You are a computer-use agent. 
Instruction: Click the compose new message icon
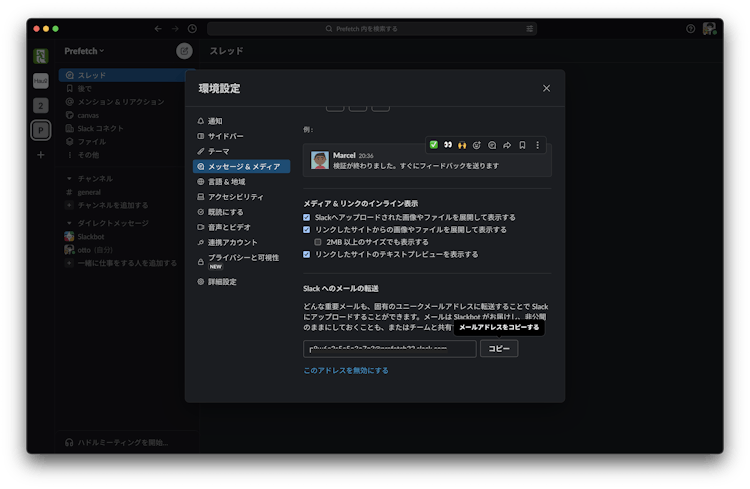184,51
